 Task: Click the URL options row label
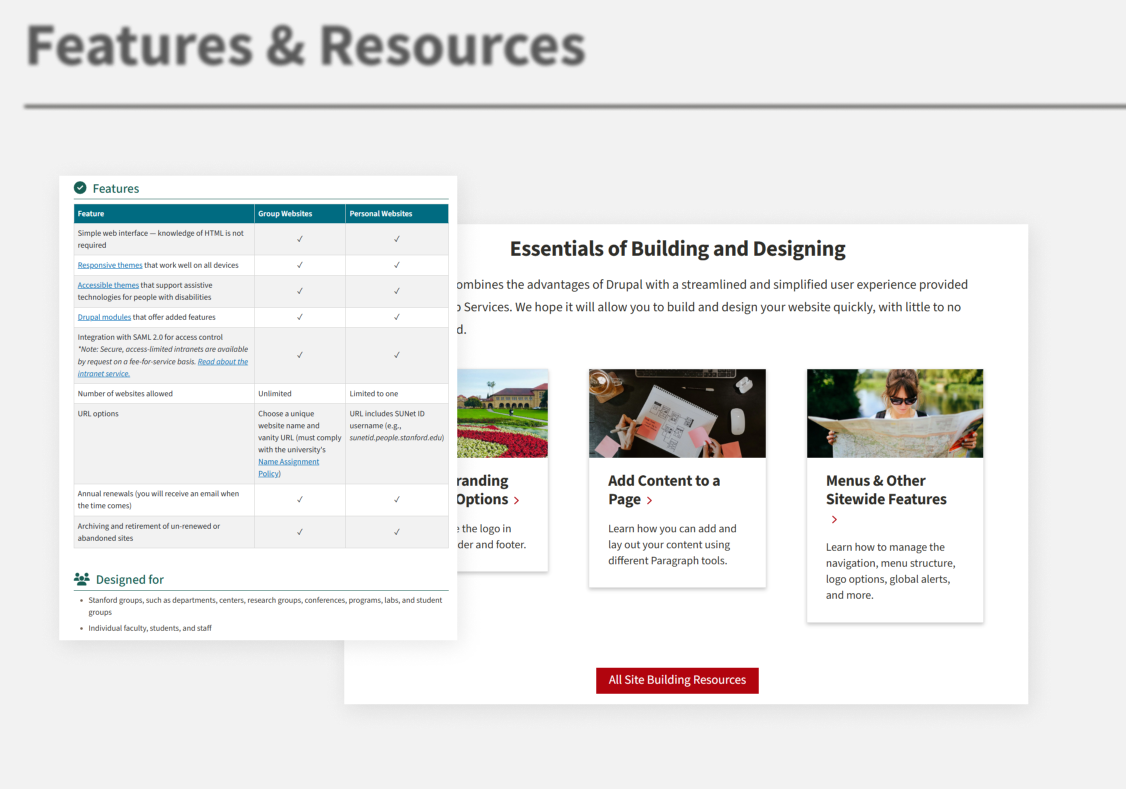[x=98, y=414]
